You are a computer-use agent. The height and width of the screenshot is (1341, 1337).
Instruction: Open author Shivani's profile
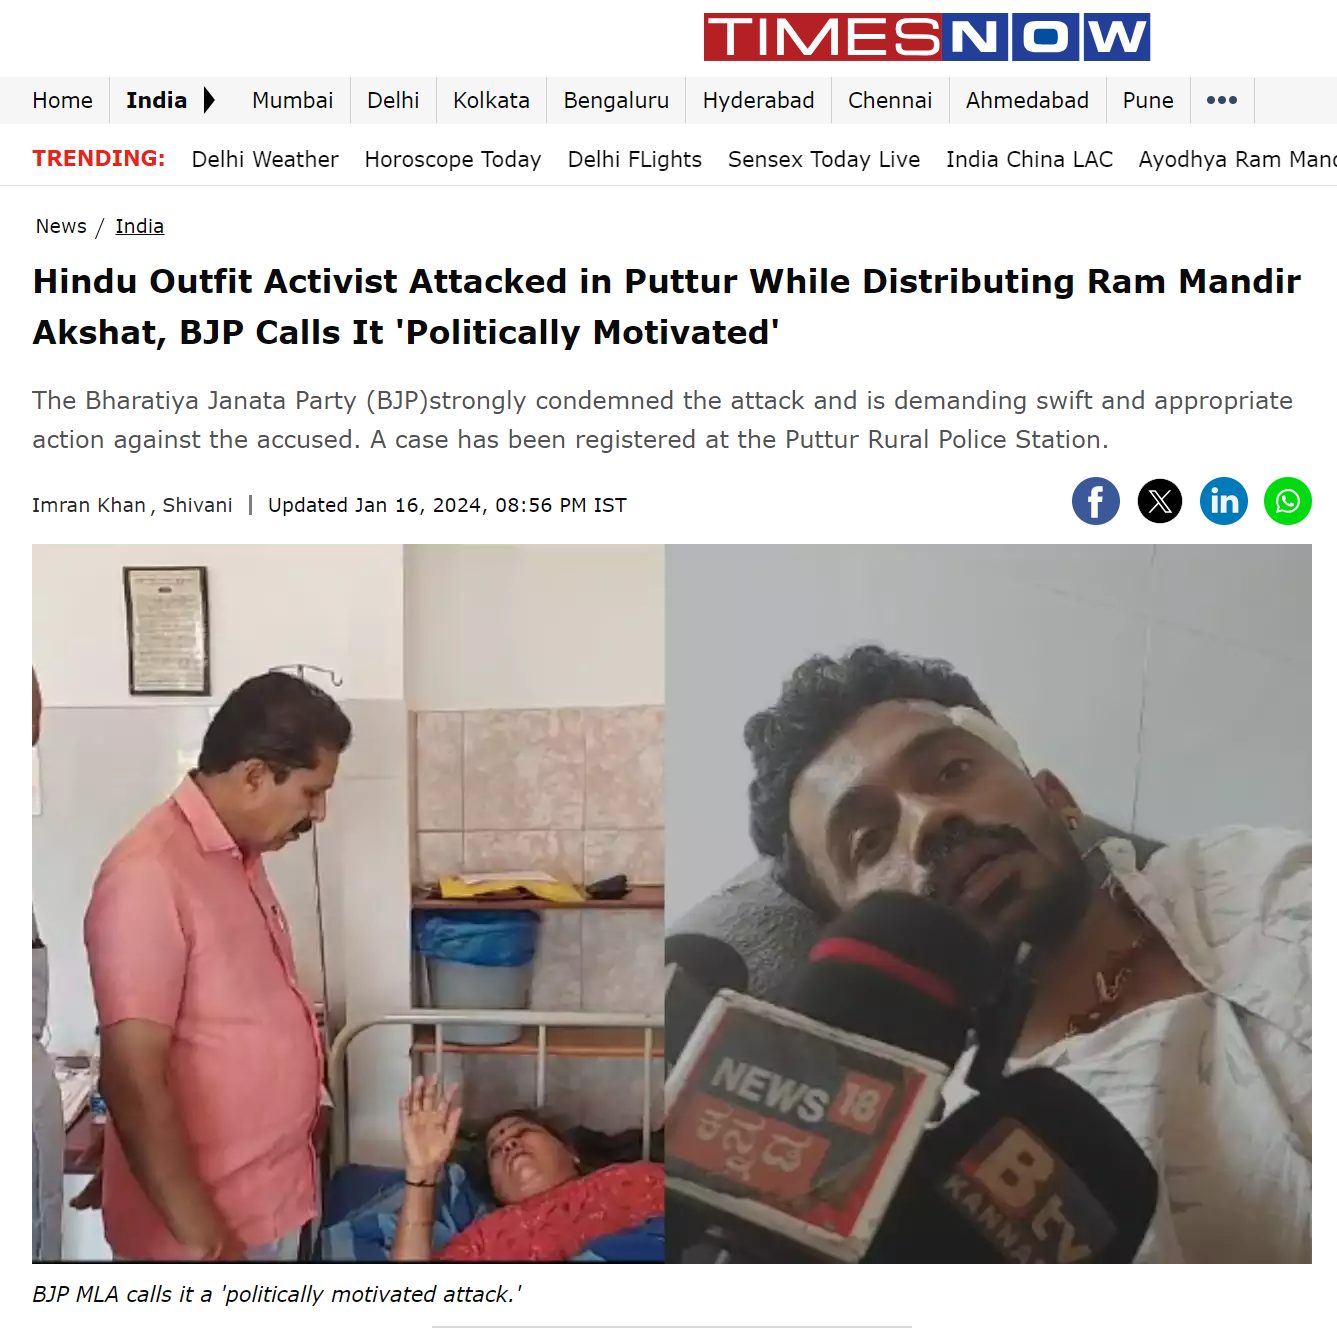[197, 505]
